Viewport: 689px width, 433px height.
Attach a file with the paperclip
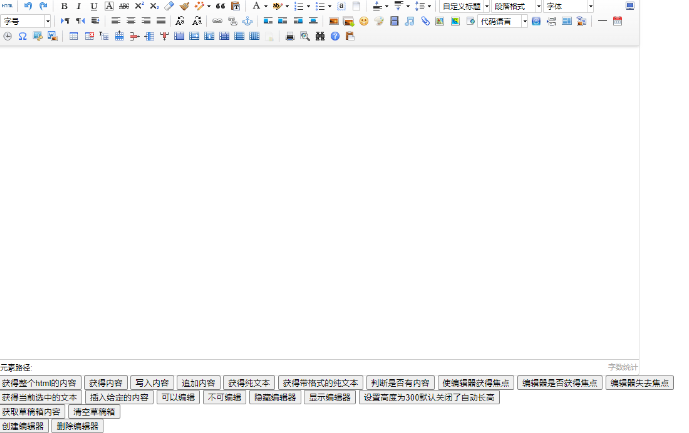(424, 21)
